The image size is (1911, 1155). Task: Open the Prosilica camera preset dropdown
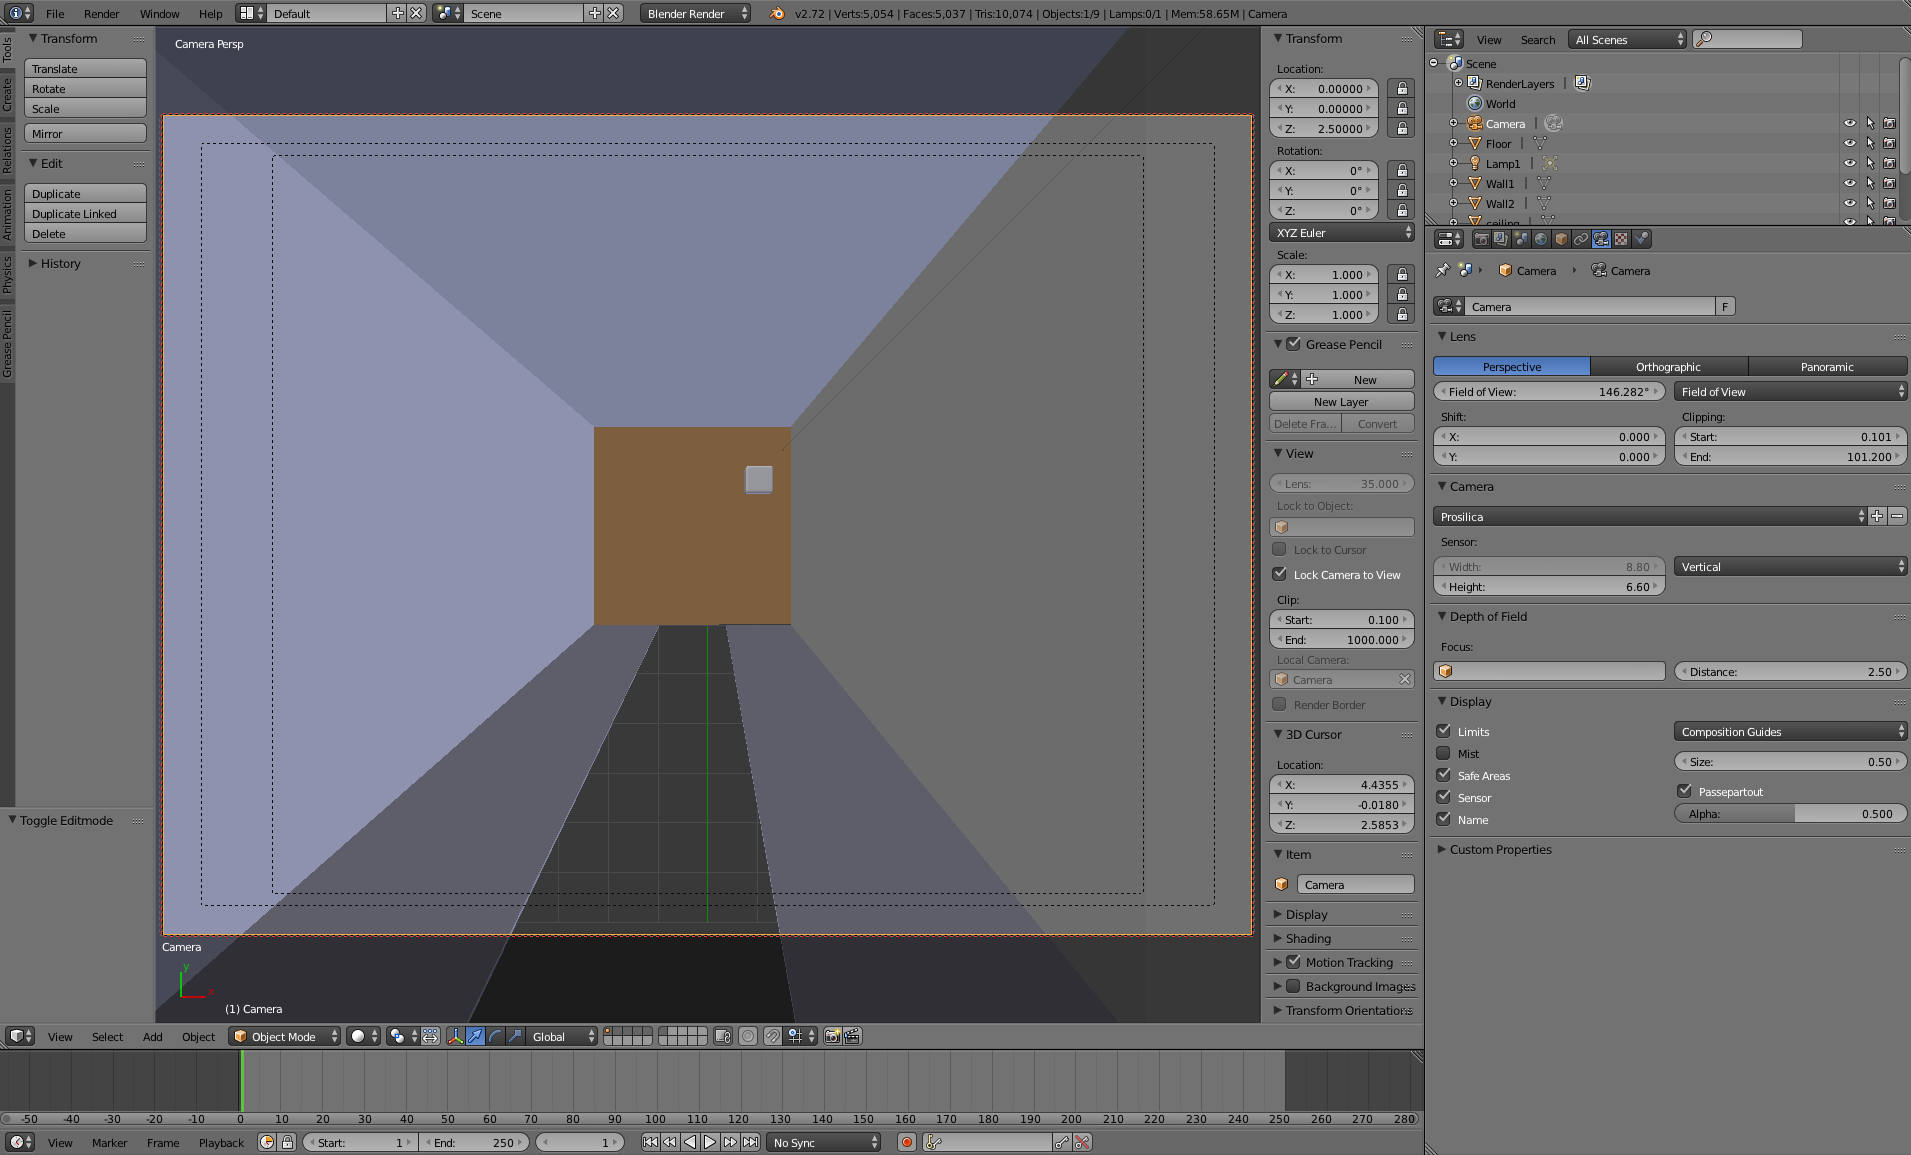pos(1650,516)
